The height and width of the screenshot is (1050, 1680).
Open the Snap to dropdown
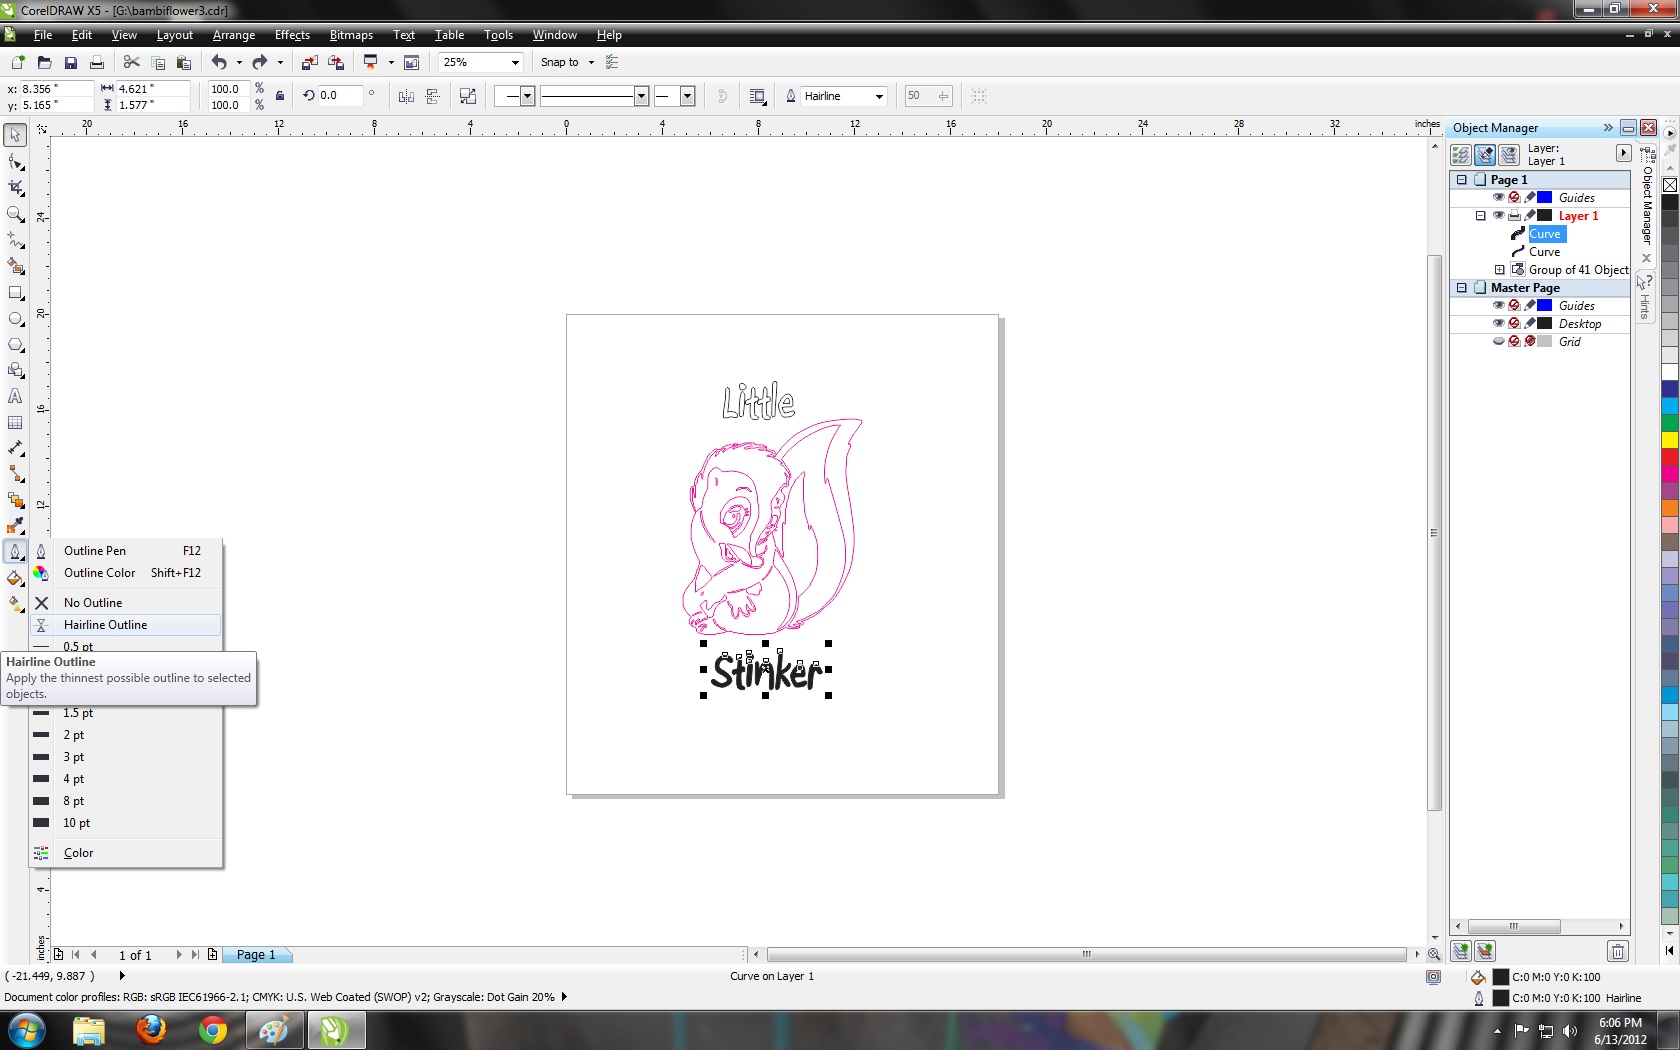pyautogui.click(x=591, y=62)
